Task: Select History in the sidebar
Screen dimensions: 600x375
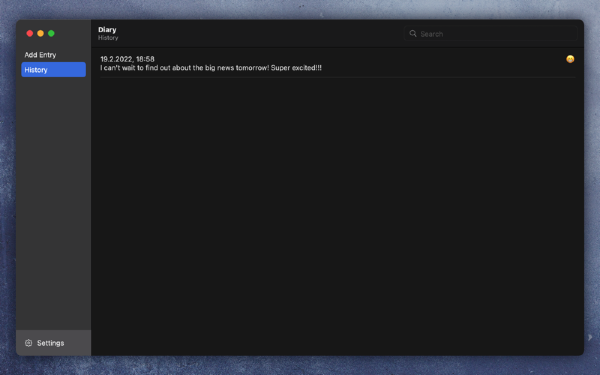Action: [54, 70]
